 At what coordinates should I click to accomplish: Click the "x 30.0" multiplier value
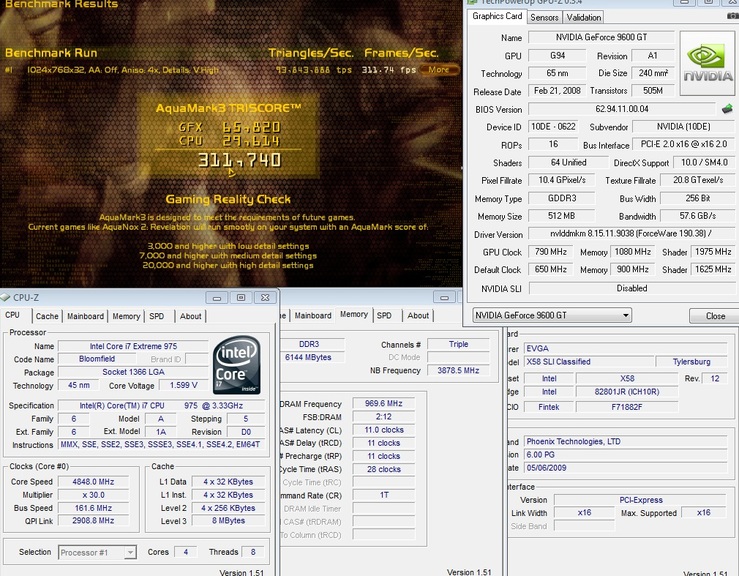coord(93,495)
